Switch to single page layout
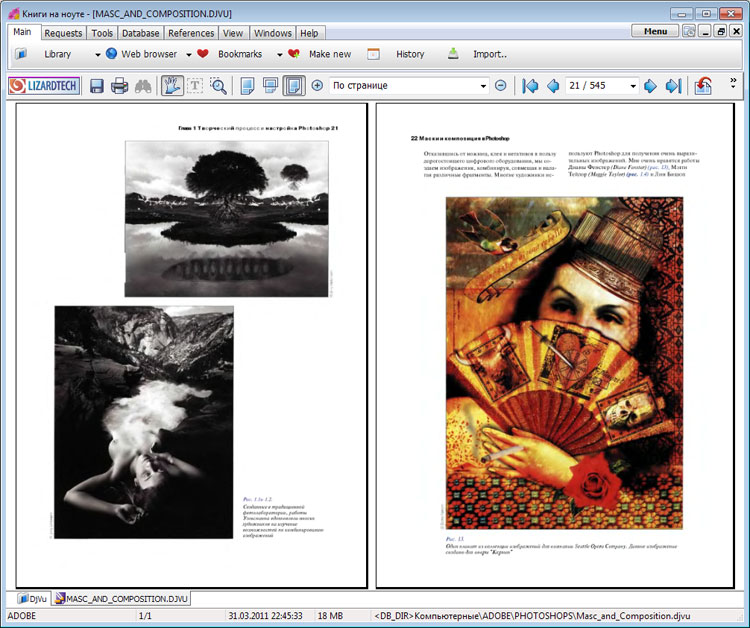 [247, 86]
